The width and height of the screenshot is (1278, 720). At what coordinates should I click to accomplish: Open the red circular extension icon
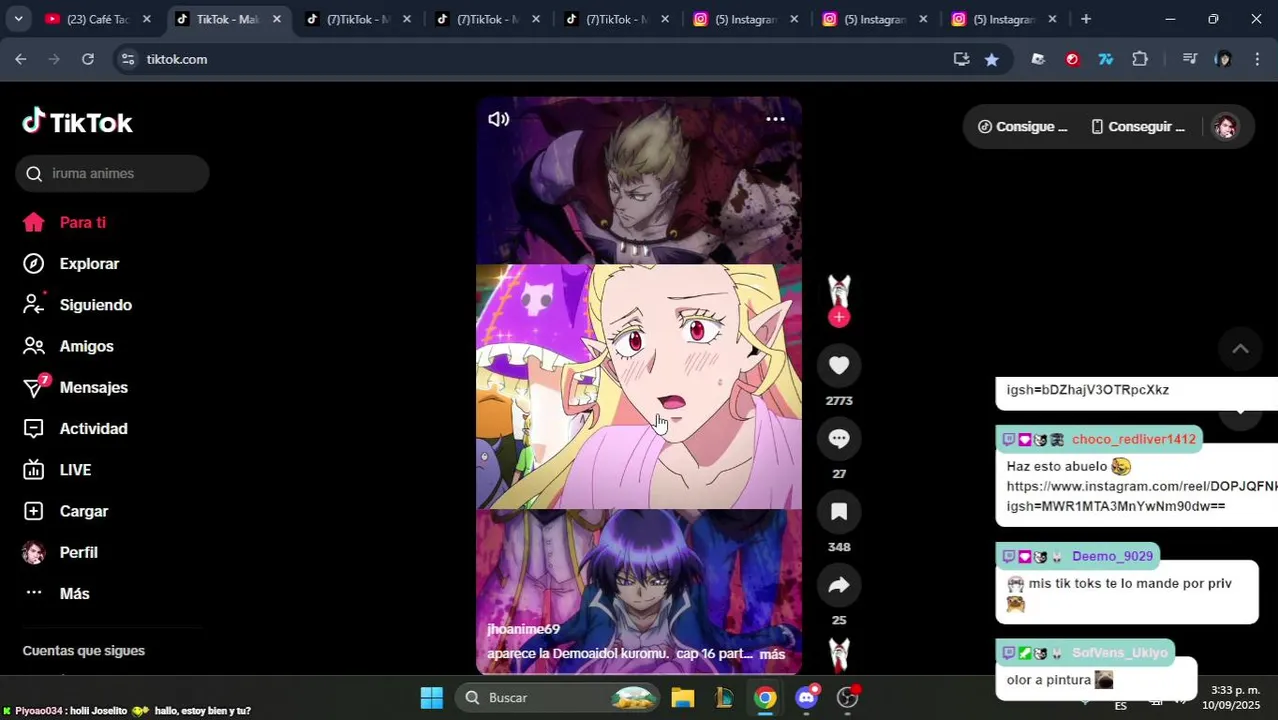(x=1072, y=59)
